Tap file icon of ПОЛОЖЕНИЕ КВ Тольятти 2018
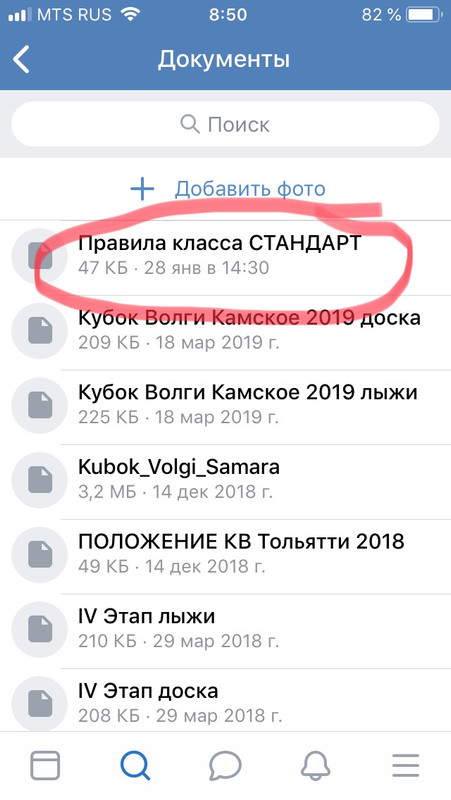 coord(40,555)
